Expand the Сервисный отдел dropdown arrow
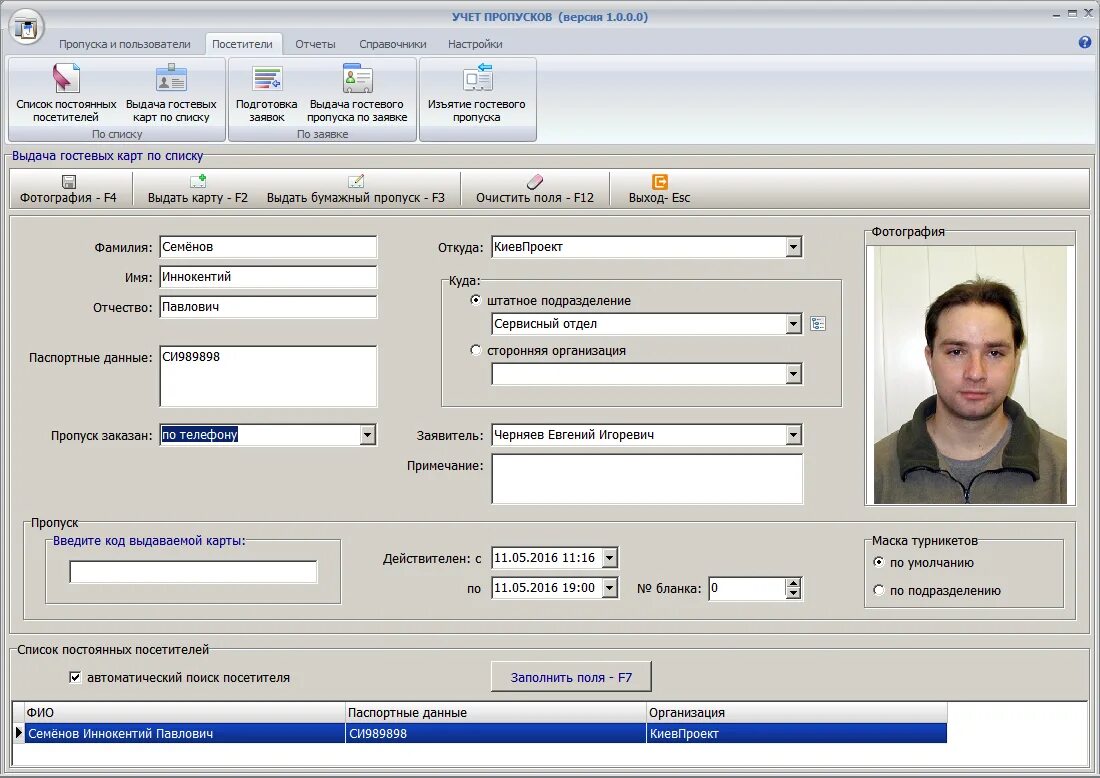The height and width of the screenshot is (778, 1100). point(793,323)
